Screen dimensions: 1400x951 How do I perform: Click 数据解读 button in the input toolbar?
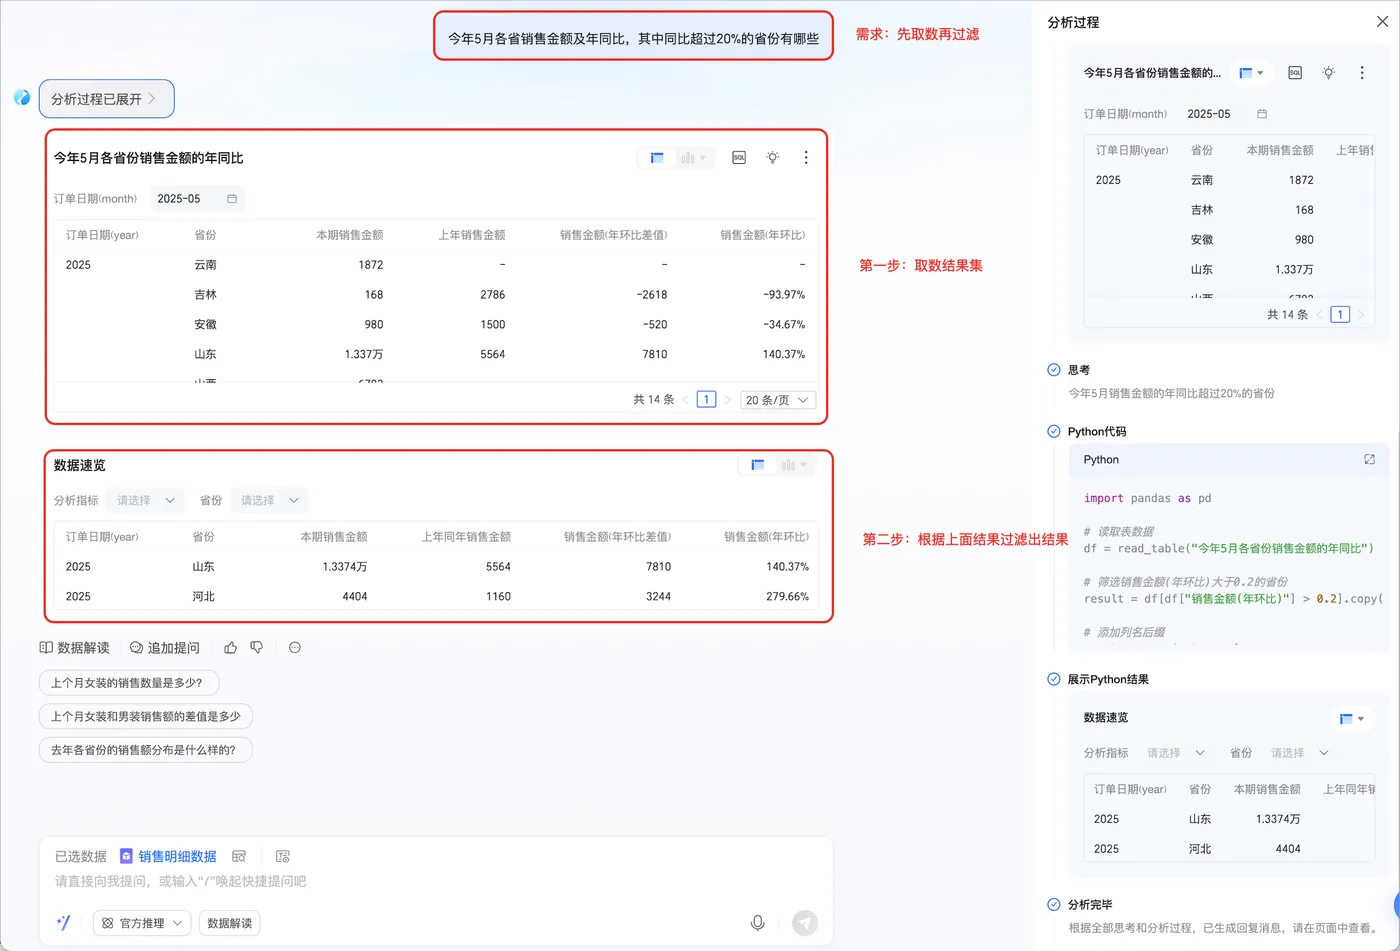tap(230, 923)
